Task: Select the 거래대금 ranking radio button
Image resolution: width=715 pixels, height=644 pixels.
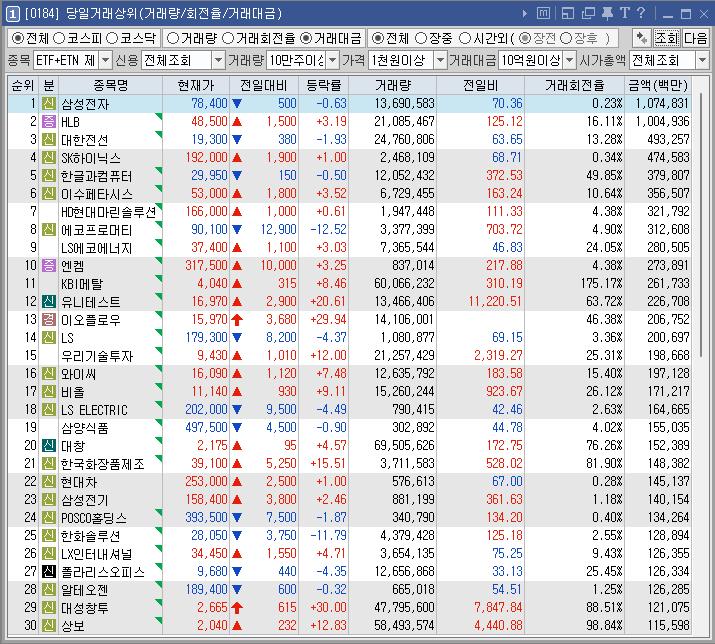Action: pos(306,38)
